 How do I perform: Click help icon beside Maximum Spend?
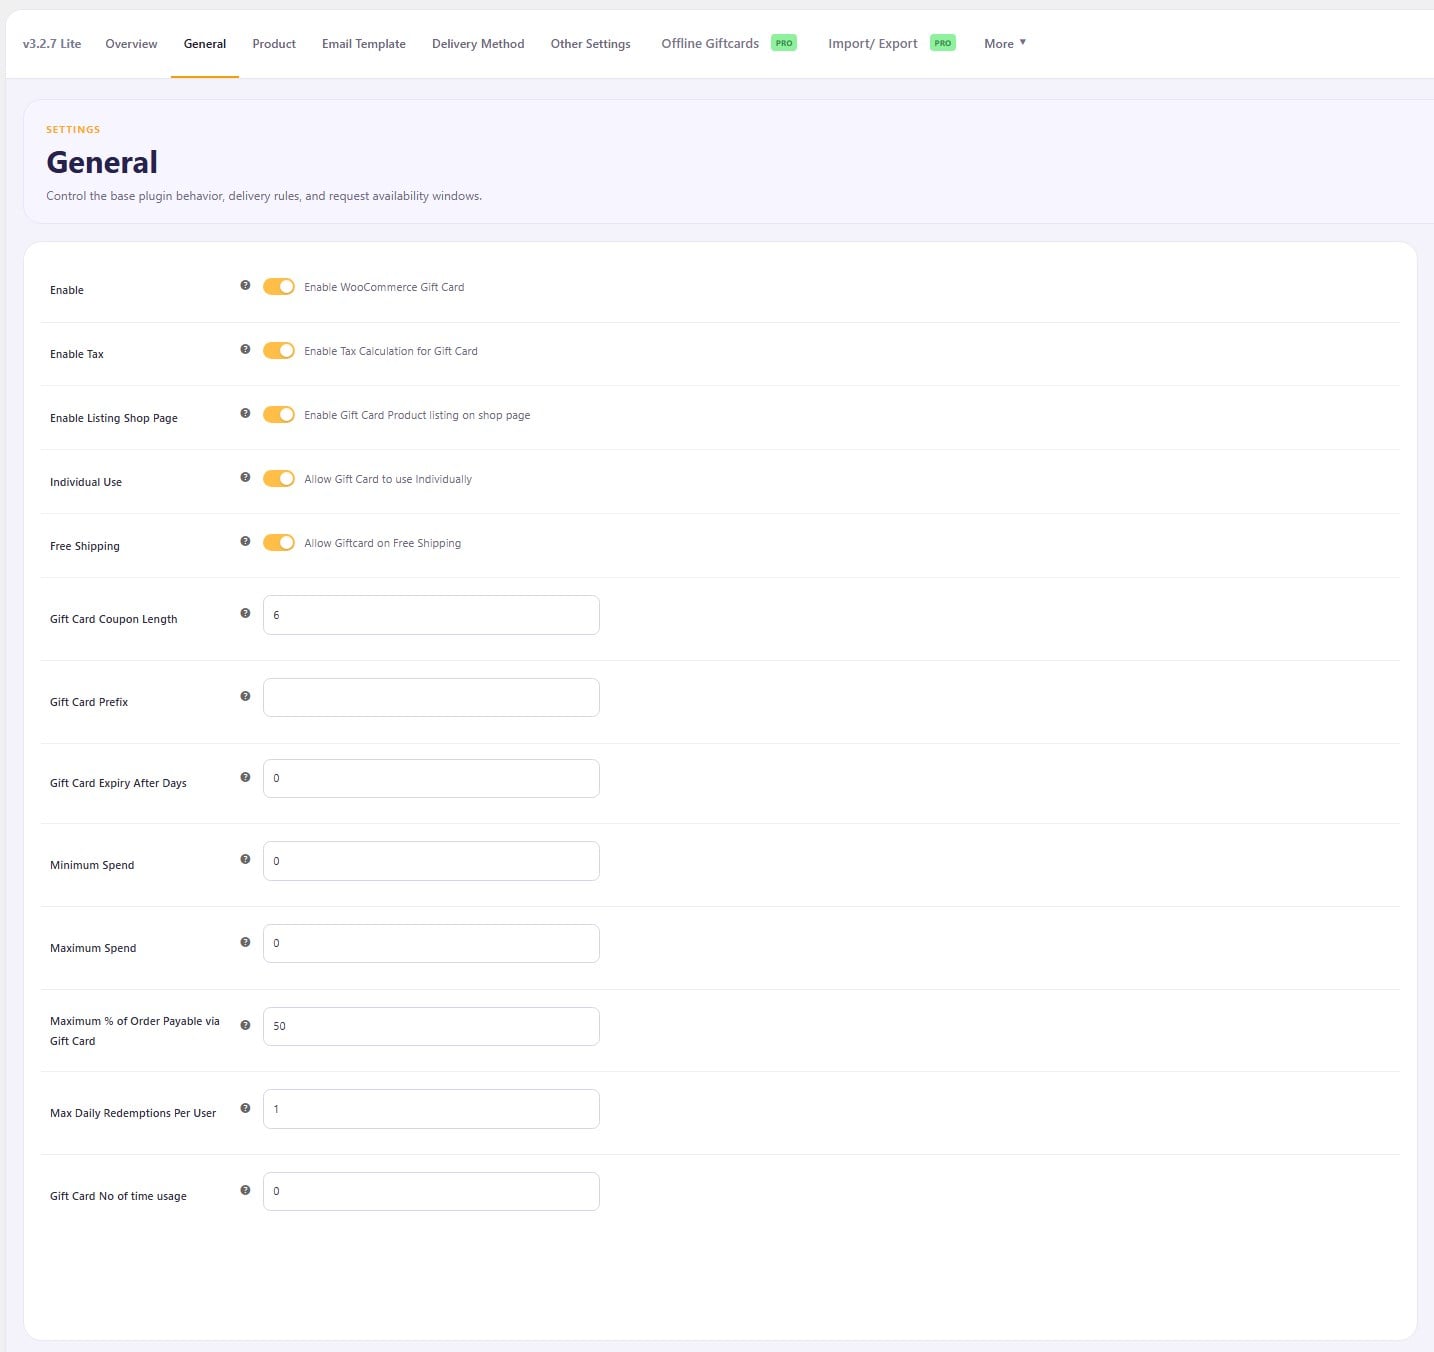coord(245,943)
